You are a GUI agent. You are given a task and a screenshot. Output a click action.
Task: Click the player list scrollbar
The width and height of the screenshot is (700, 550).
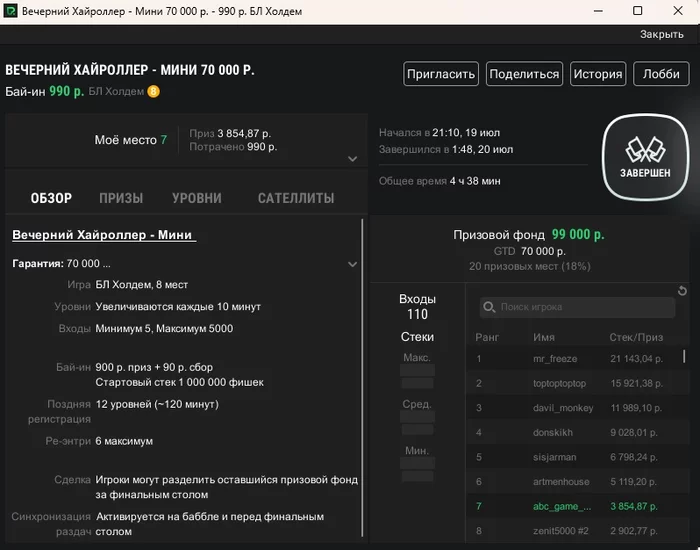(x=684, y=356)
